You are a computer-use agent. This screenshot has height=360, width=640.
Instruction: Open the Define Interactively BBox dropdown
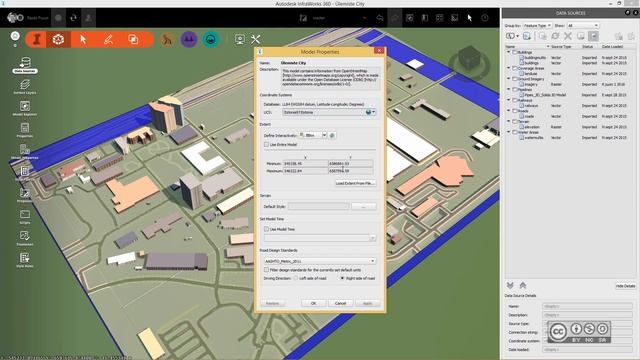[x=313, y=135]
